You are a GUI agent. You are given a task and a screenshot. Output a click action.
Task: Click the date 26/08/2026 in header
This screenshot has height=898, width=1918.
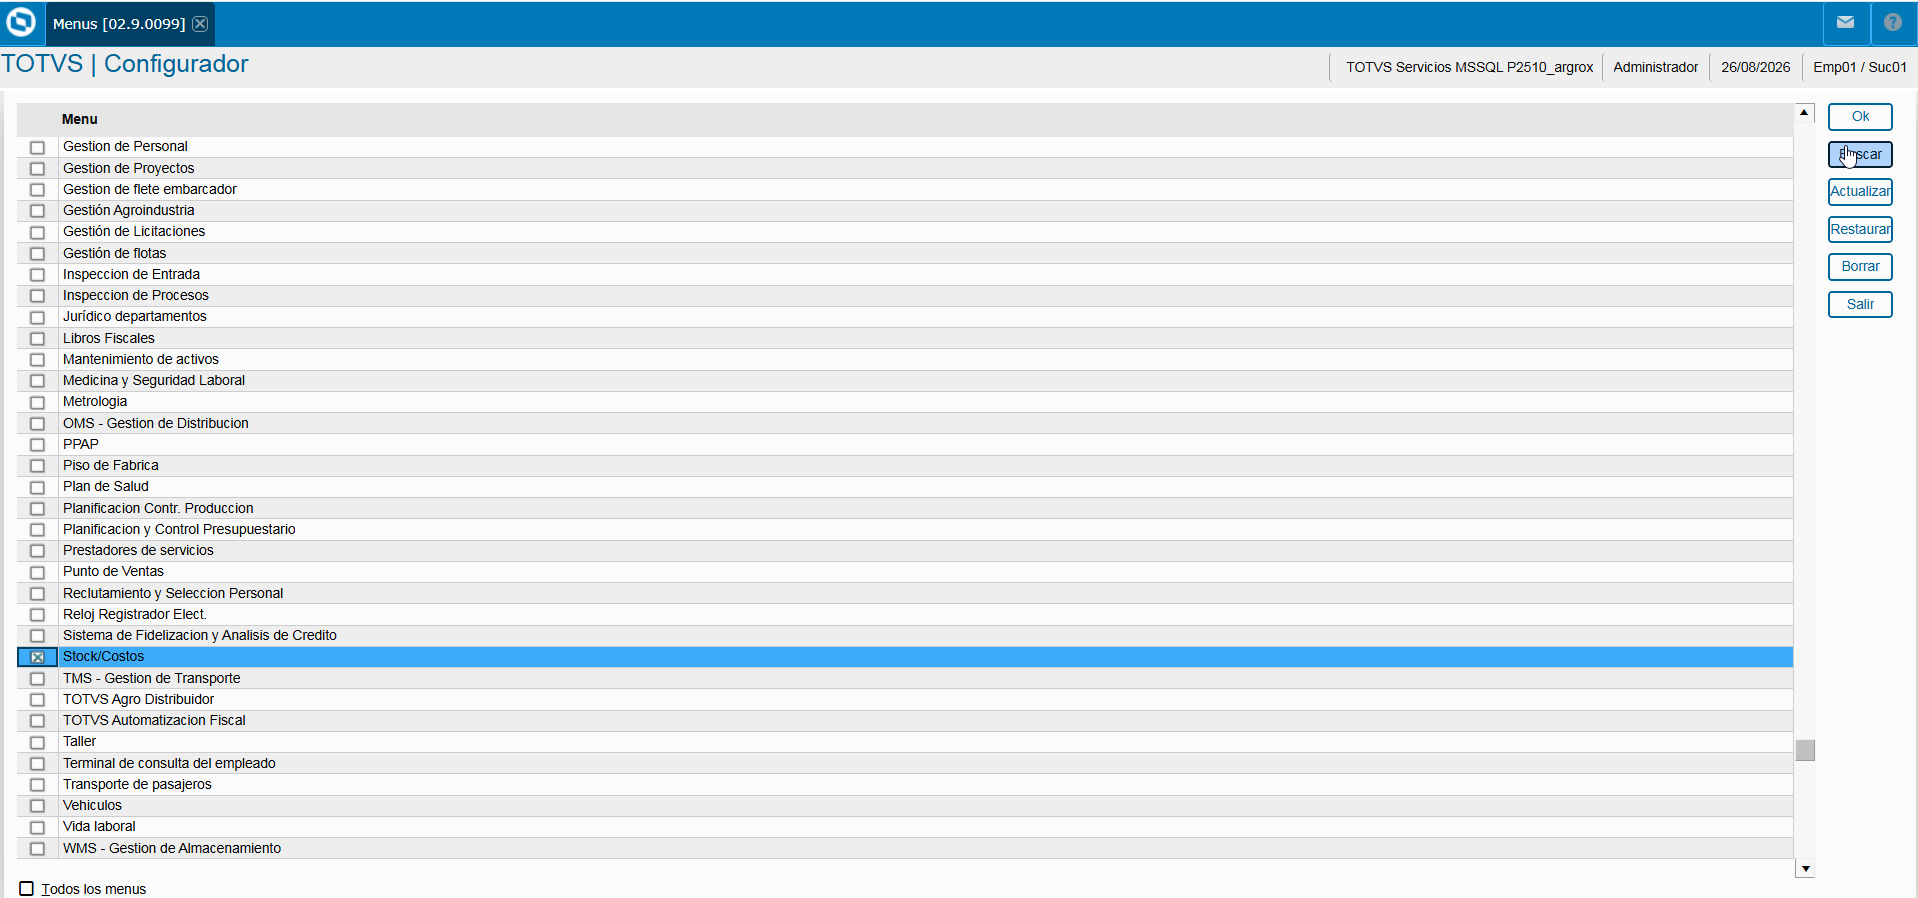(x=1756, y=67)
